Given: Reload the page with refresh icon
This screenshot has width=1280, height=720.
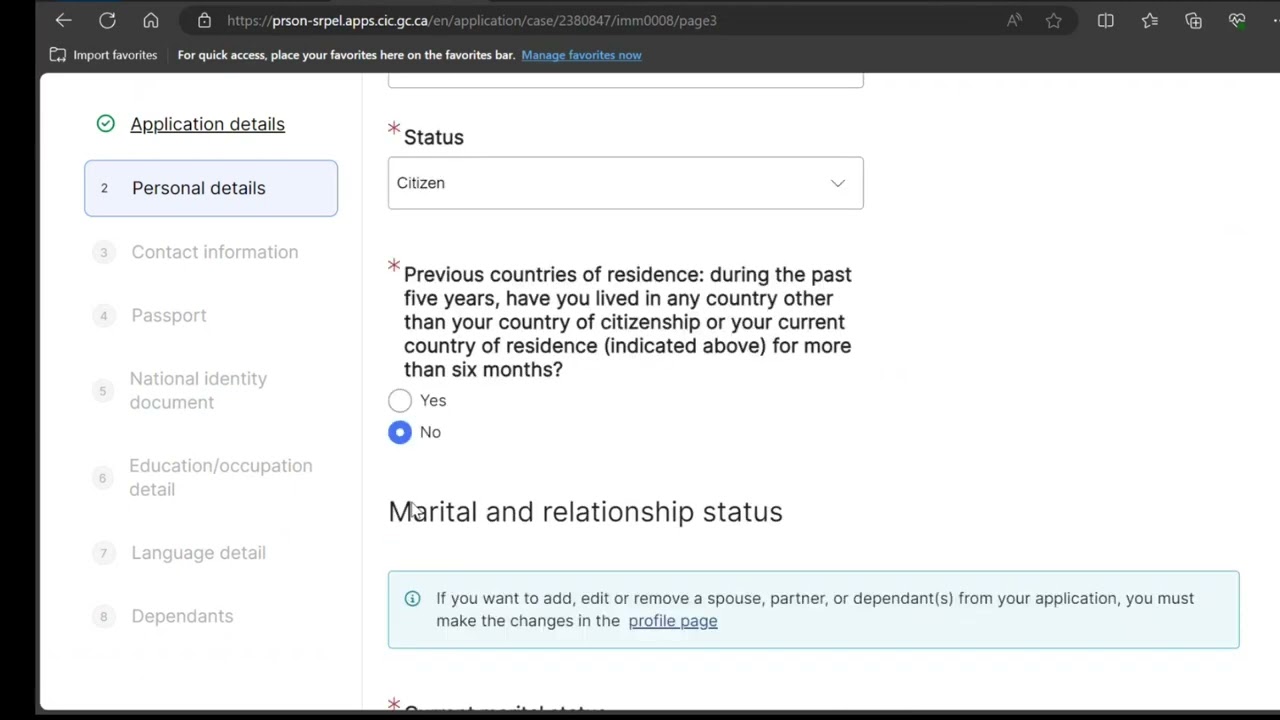Looking at the screenshot, I should [107, 20].
